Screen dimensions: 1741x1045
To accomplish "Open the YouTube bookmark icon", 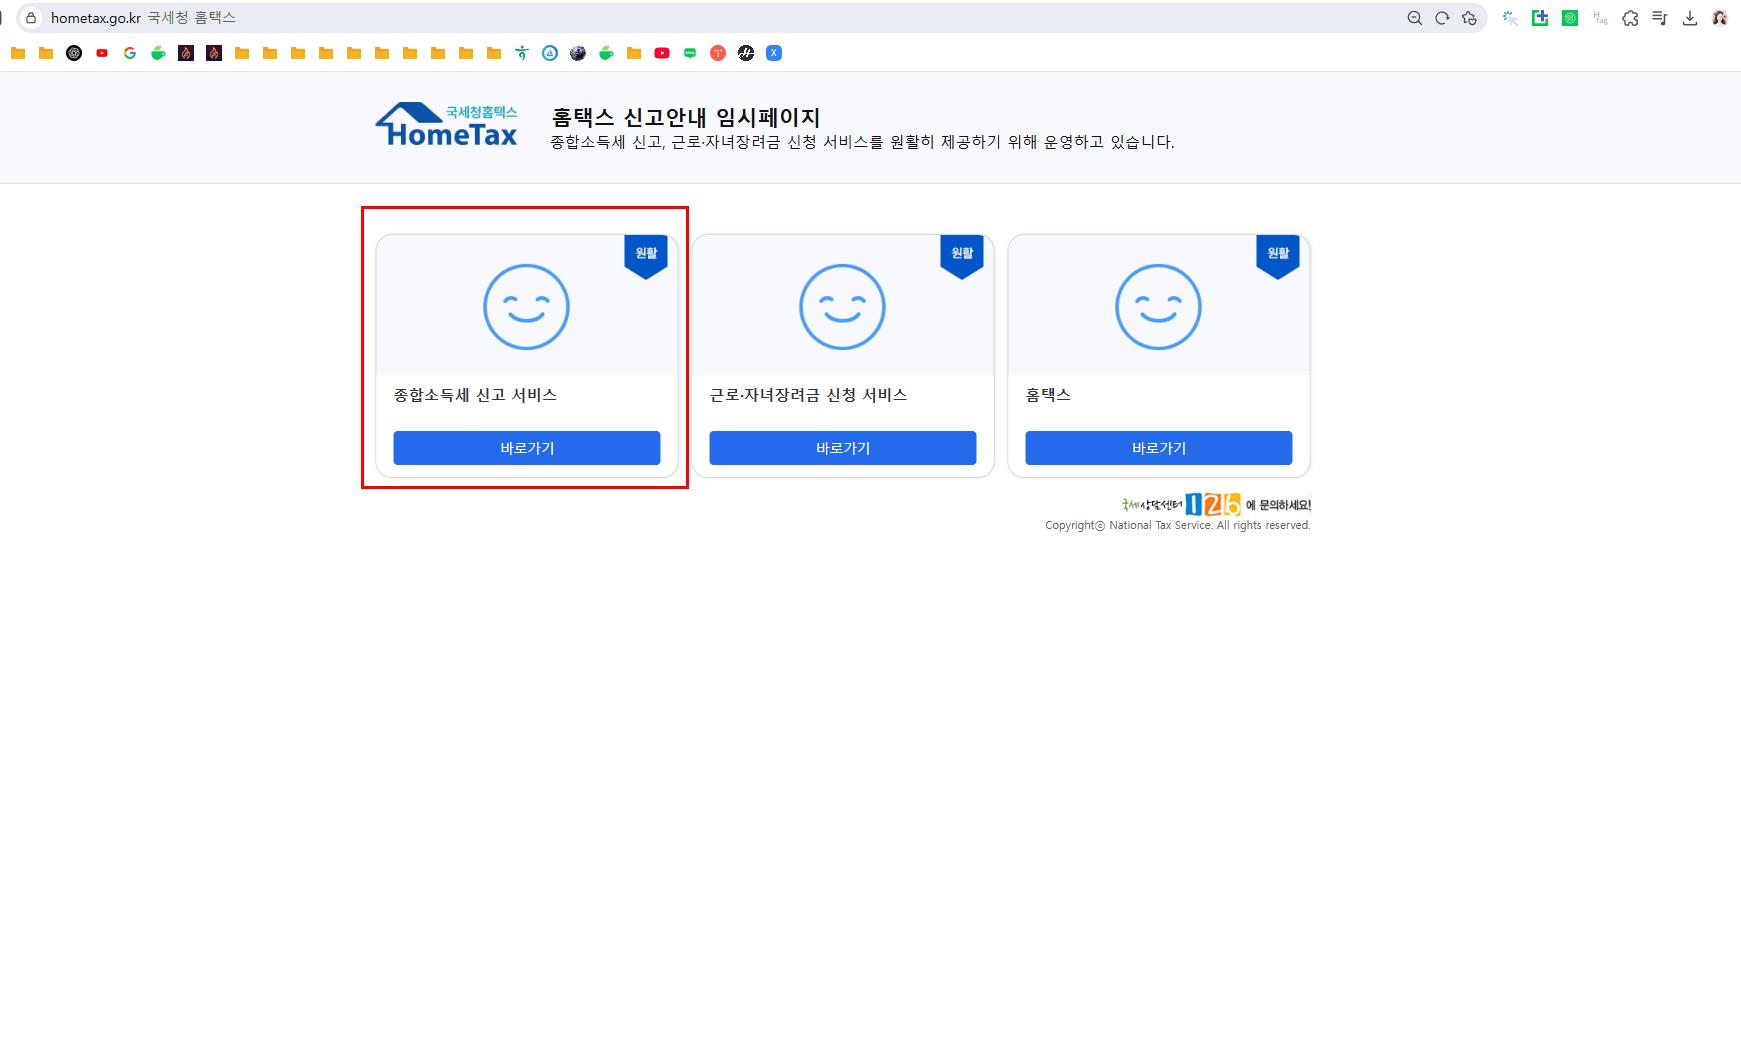I will click(x=102, y=53).
